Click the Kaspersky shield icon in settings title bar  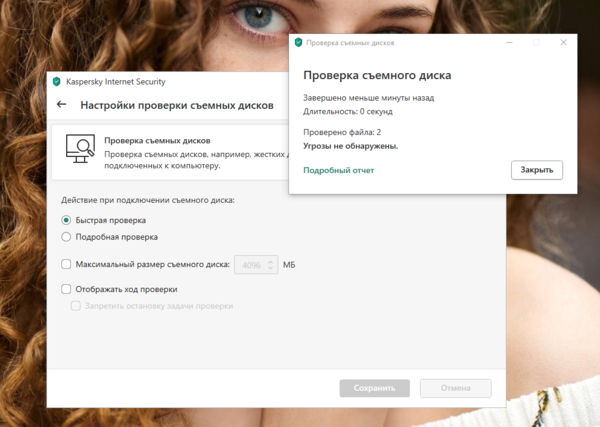point(57,81)
